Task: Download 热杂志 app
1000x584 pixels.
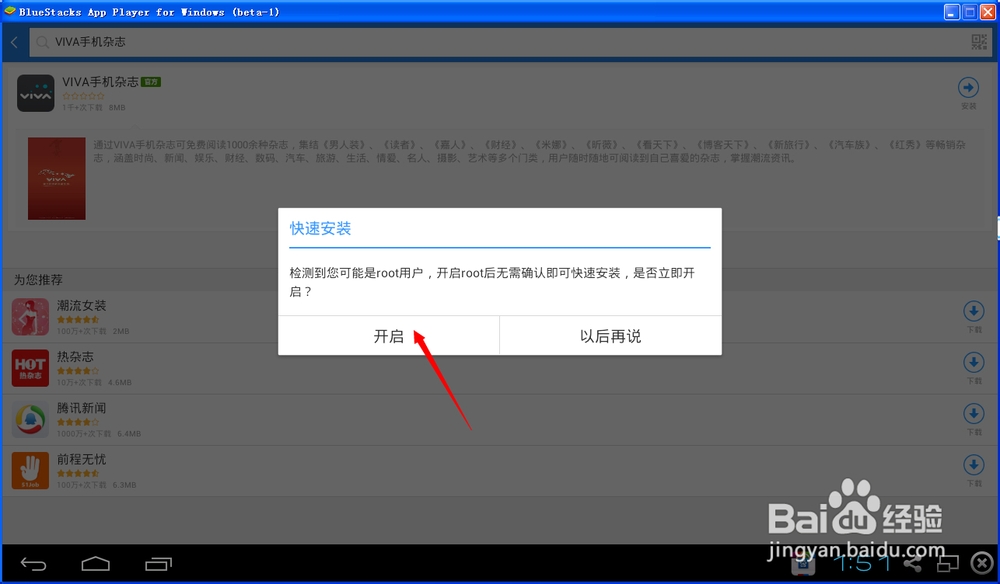Action: click(973, 362)
